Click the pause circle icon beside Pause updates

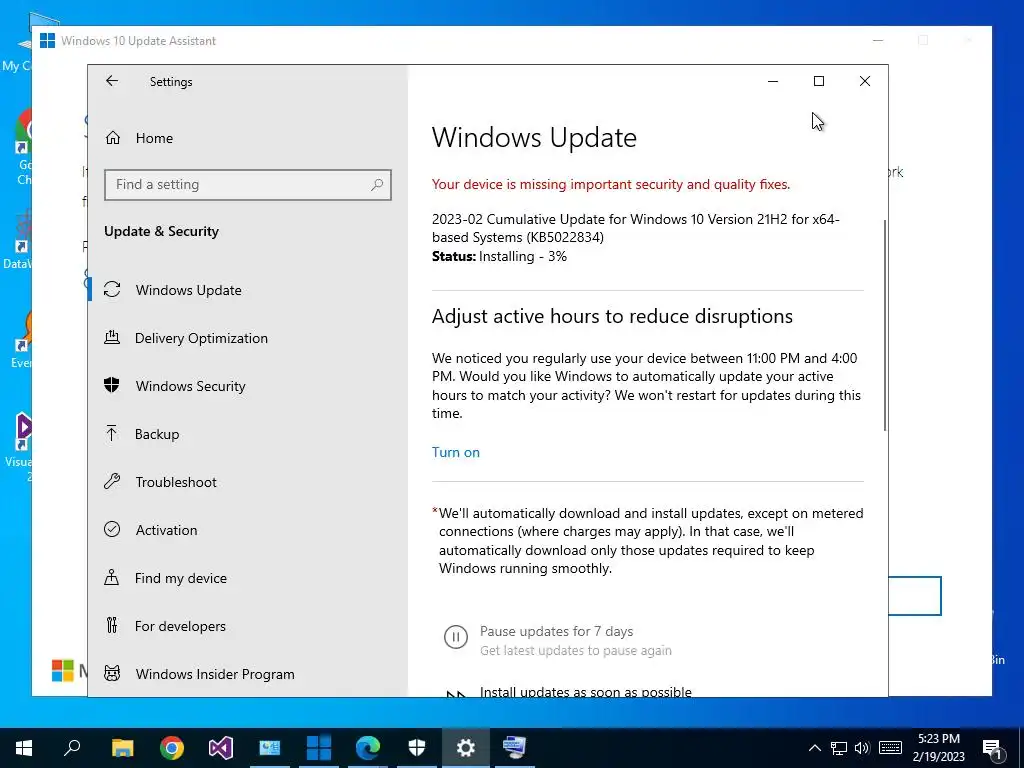coord(456,636)
